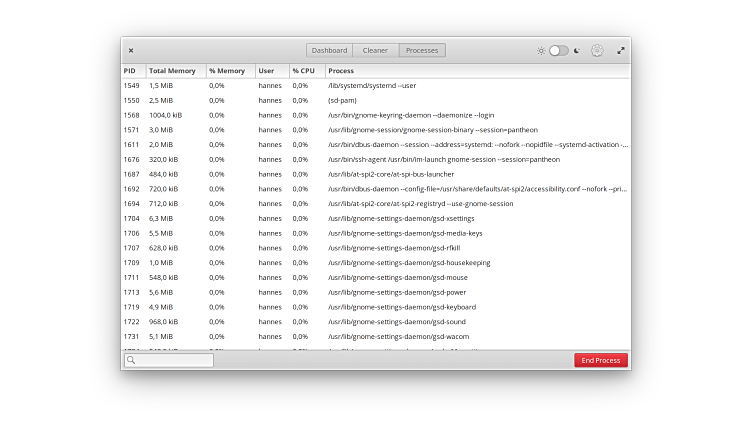
Task: Click the moon dark-mode icon
Action: point(576,50)
